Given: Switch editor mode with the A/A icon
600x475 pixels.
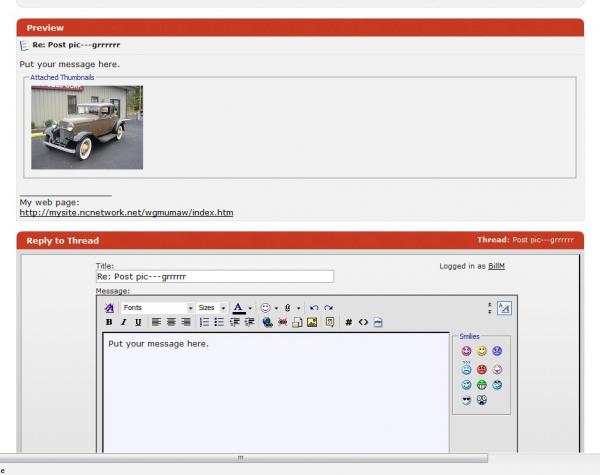Looking at the screenshot, I should pos(504,308).
